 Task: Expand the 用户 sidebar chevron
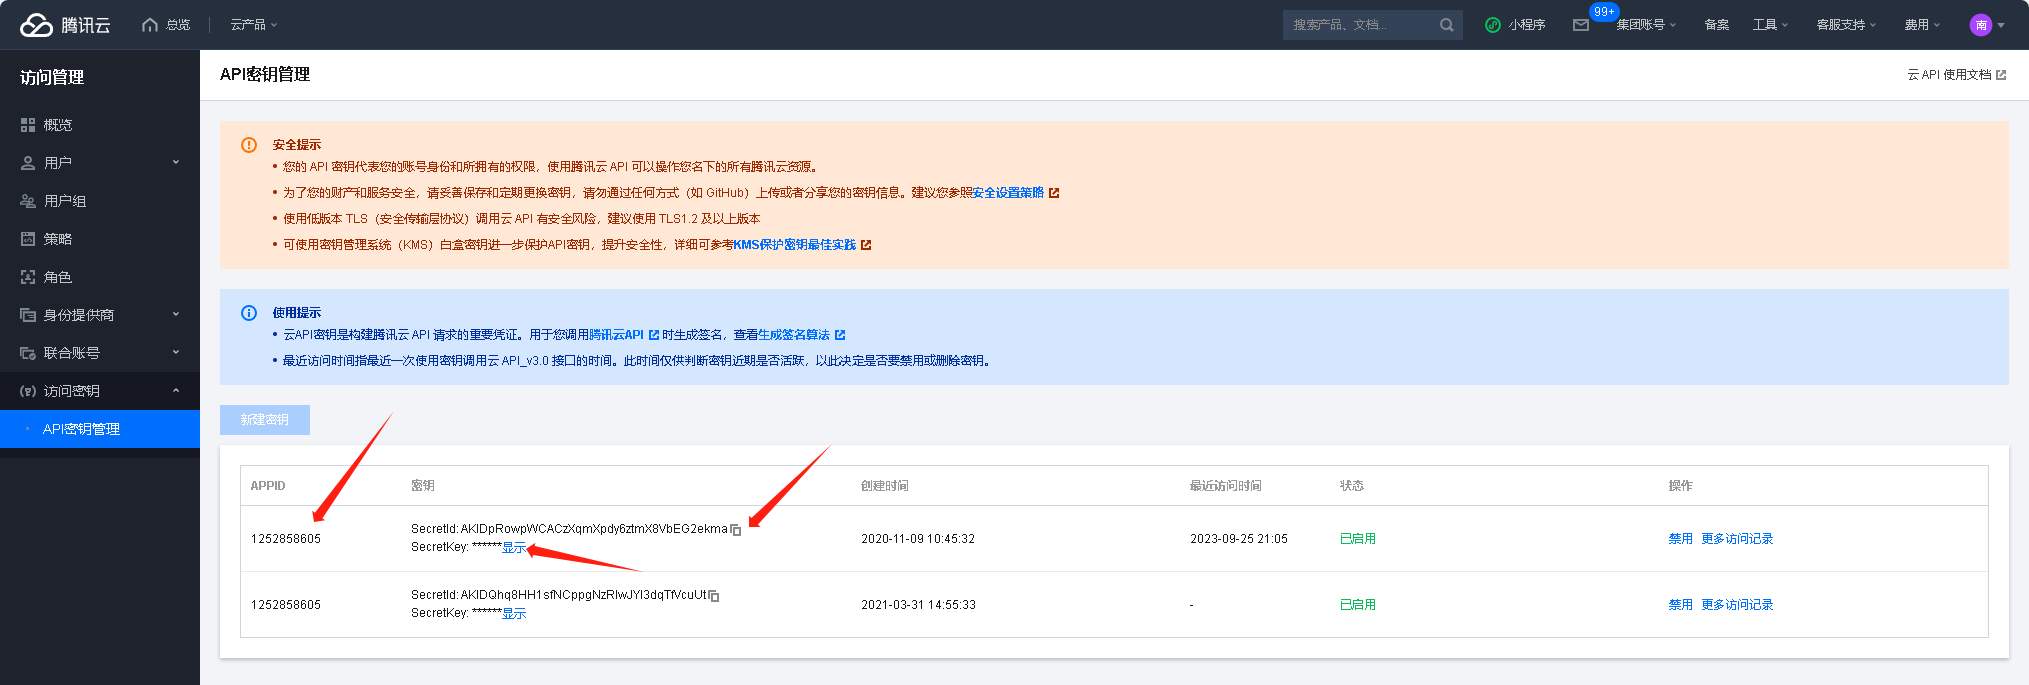point(176,162)
